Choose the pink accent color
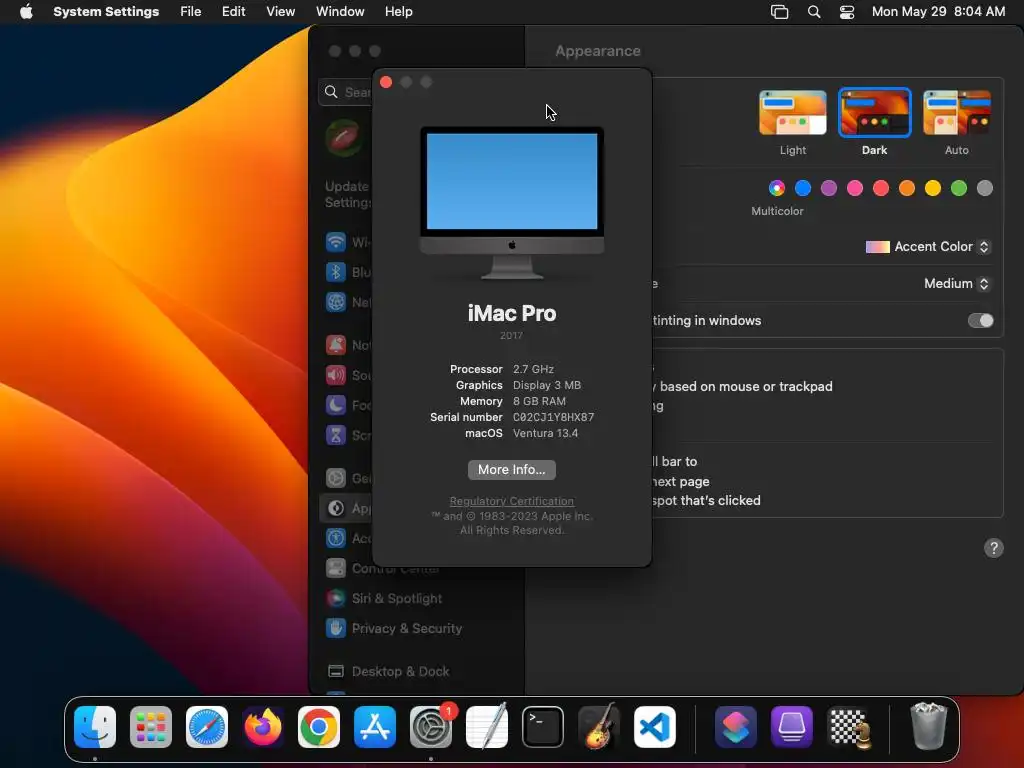The image size is (1024, 768). 855,188
